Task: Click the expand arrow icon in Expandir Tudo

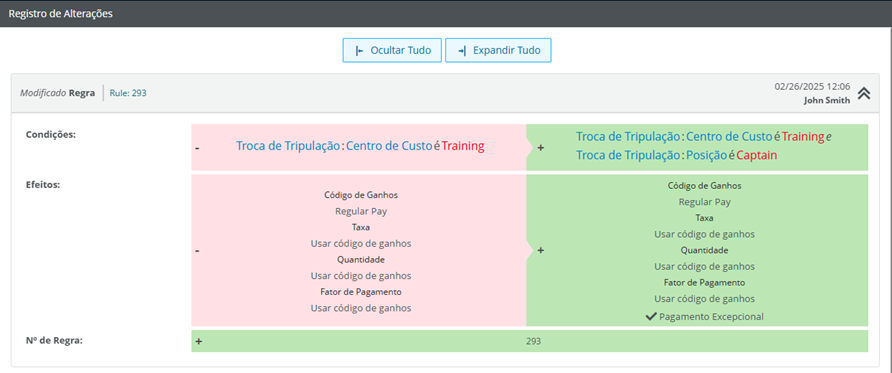Action: point(462,51)
